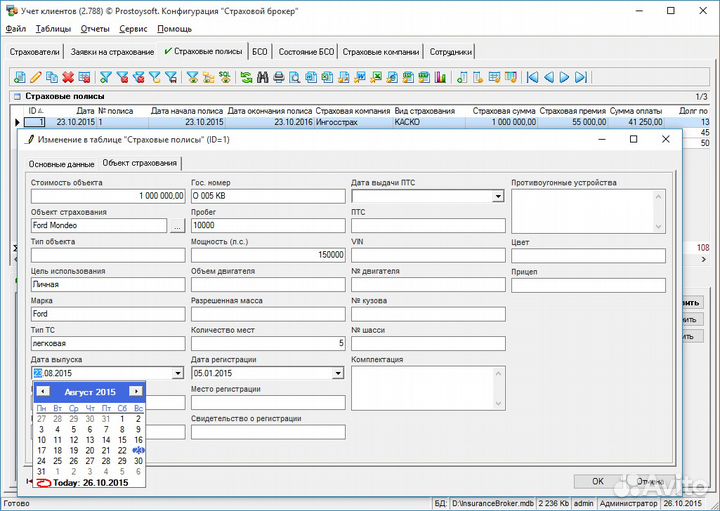720x511 pixels.
Task: Switch to the Основные данные tab
Action: click(61, 163)
